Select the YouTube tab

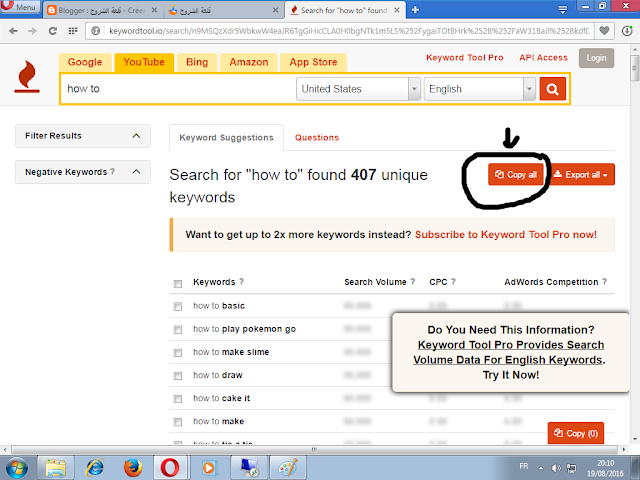144,62
